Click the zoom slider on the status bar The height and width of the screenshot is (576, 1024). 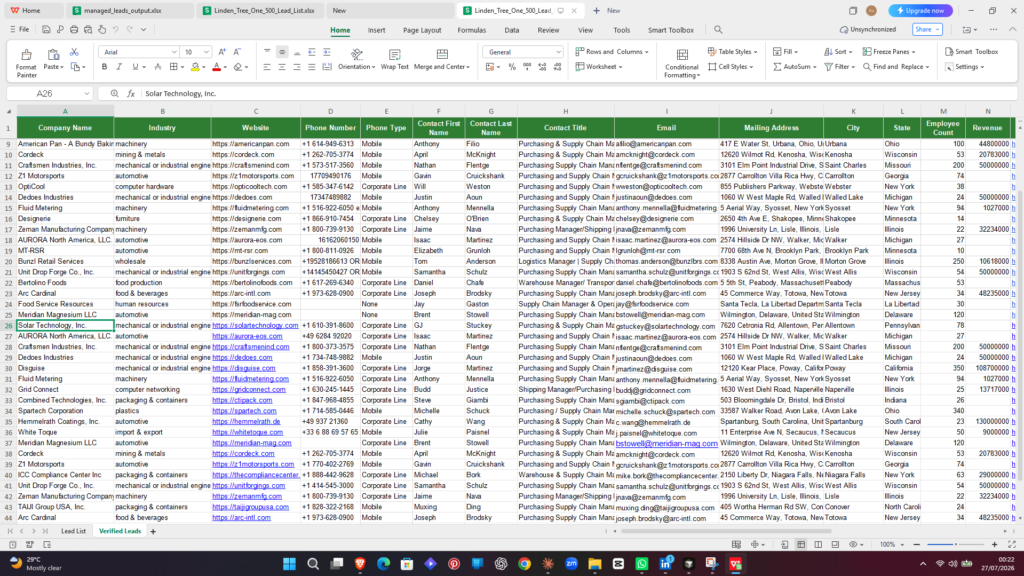pyautogui.click(x=955, y=544)
